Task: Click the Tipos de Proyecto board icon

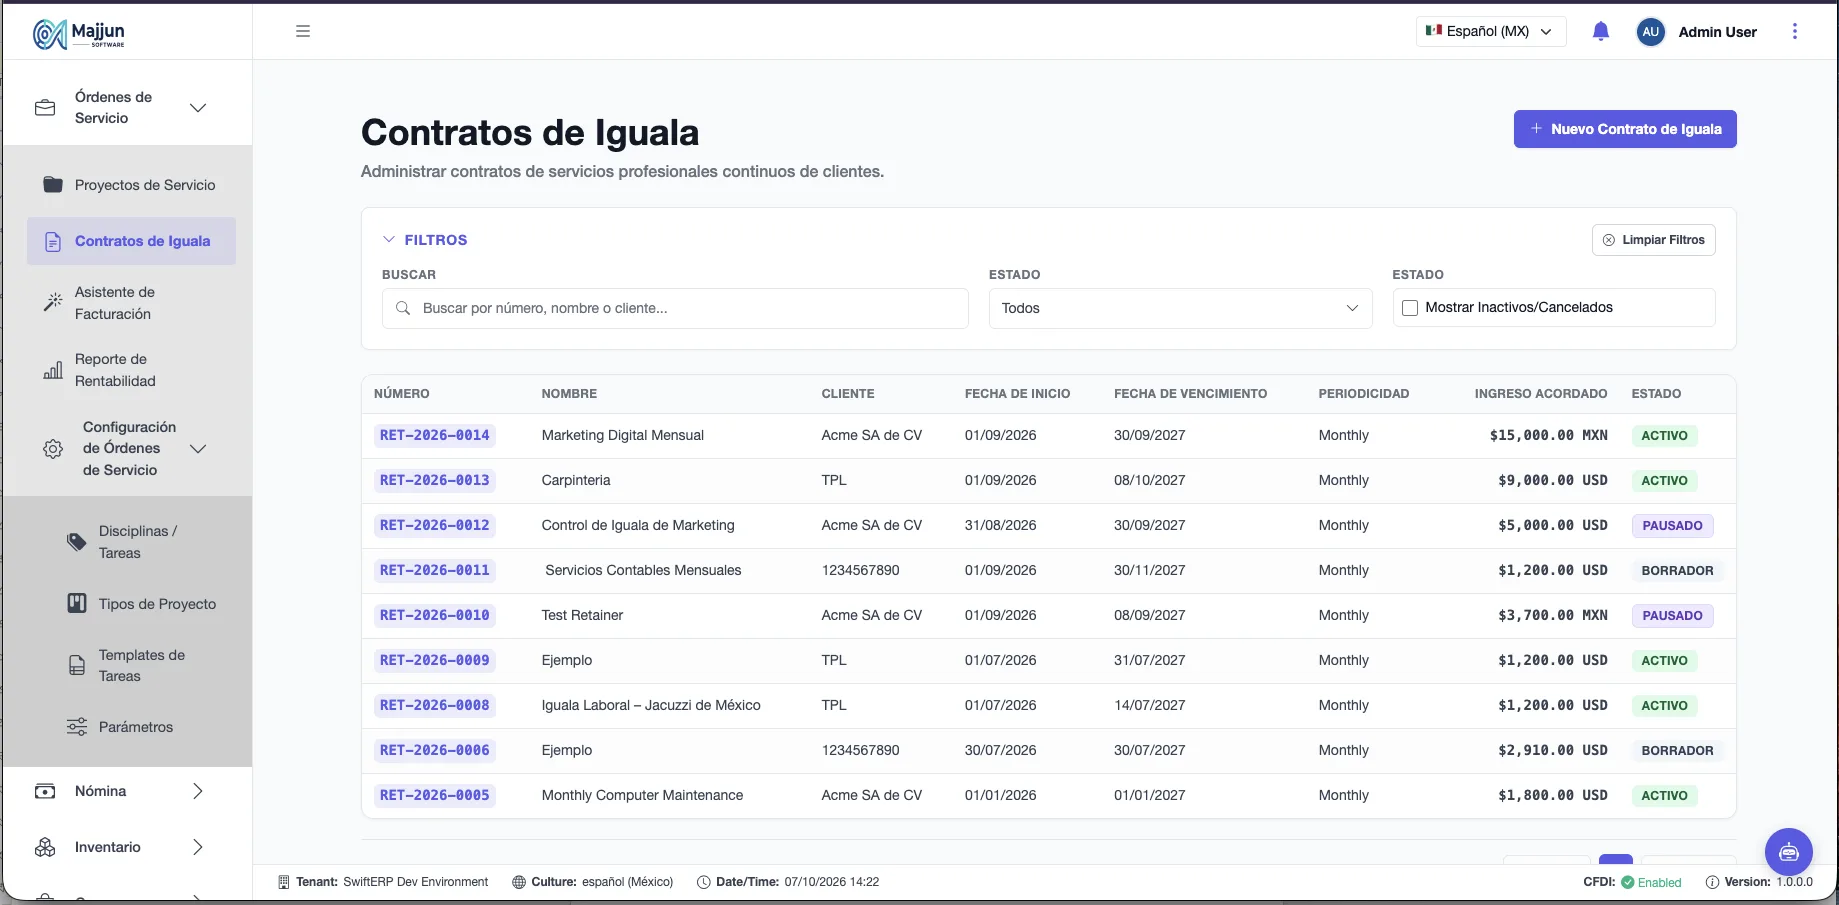Action: pyautogui.click(x=77, y=603)
